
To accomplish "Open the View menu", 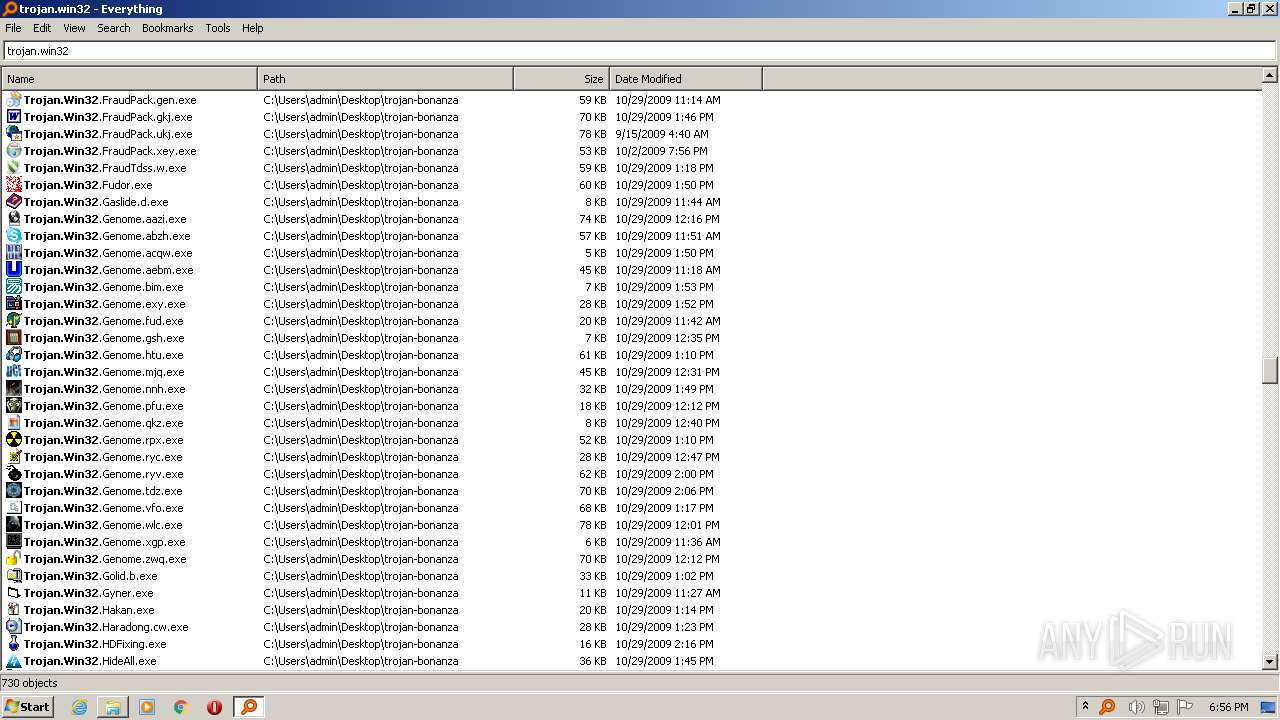I will [74, 28].
